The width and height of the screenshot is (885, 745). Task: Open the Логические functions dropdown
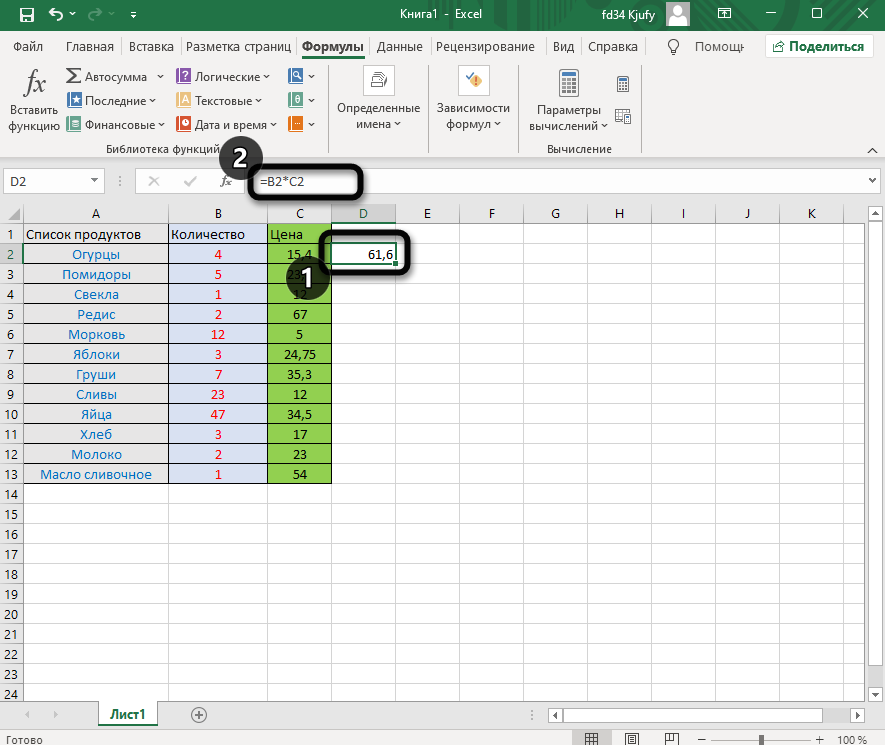[x=223, y=77]
